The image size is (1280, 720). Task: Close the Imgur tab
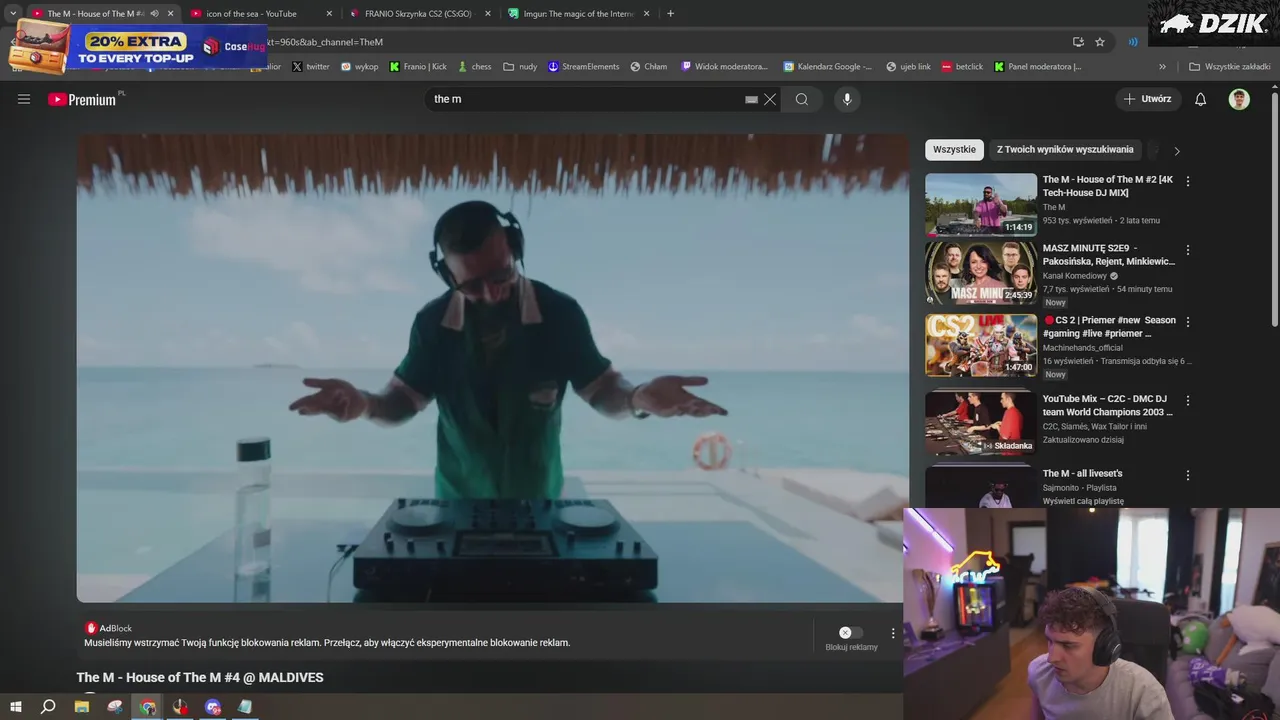647,14
